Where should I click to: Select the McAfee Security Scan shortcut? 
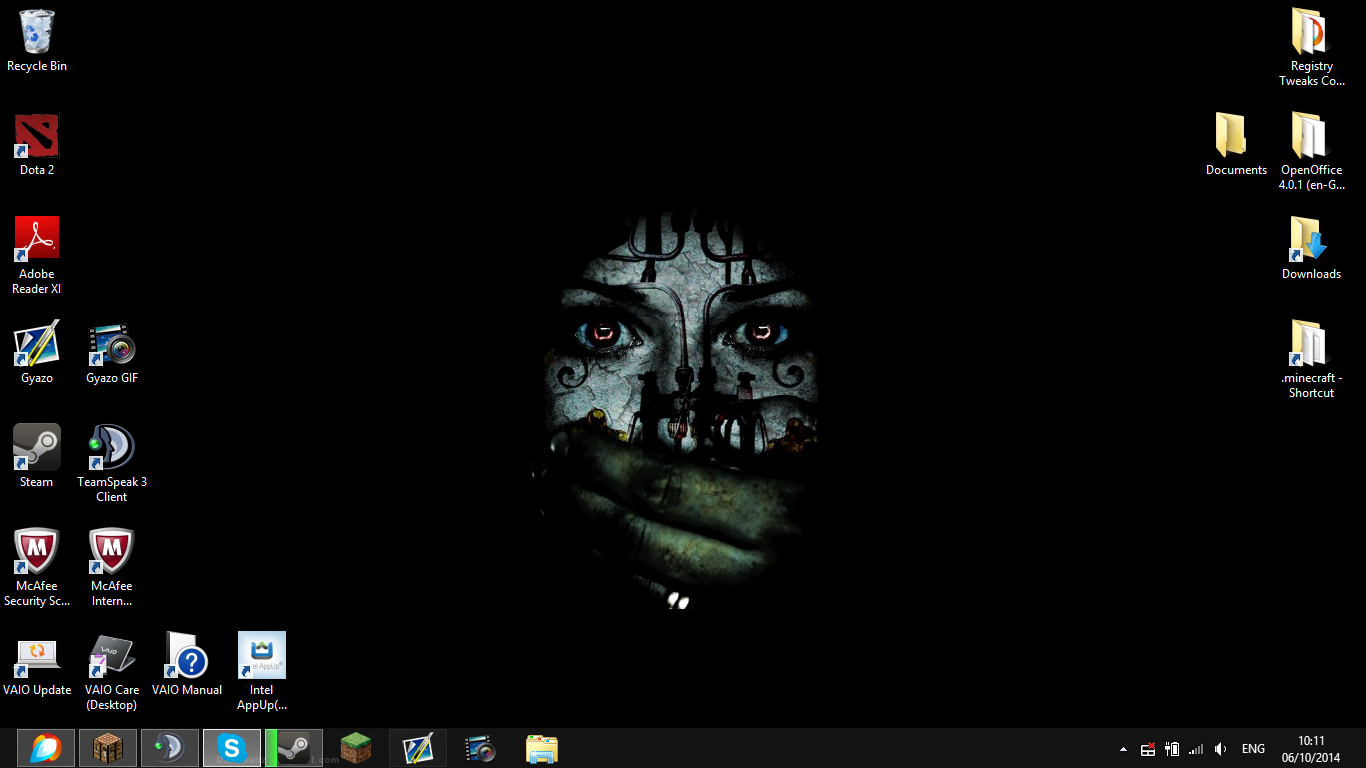(x=37, y=568)
